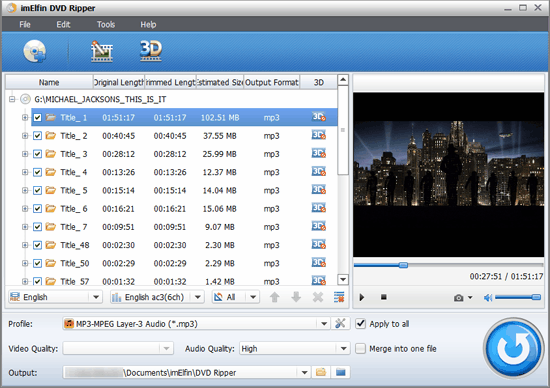Collapse the G:\MICHAEL_JACKSONS_THIS_IS_IT disc tree
The image size is (550, 388).
pos(12,99)
